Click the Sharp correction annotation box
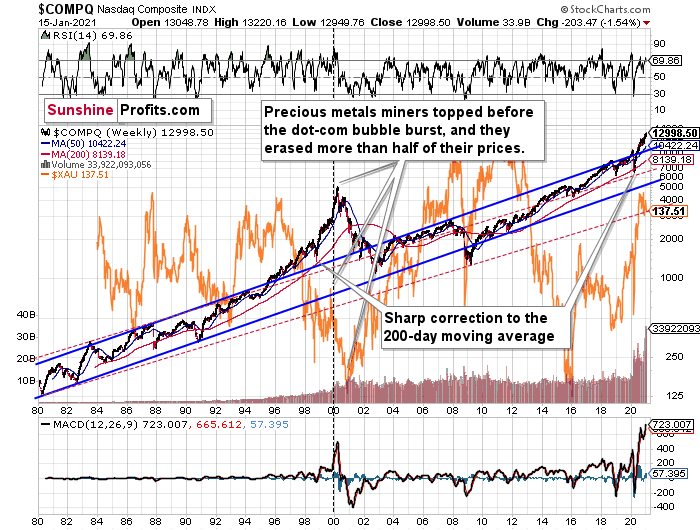Image resolution: width=700 pixels, height=530 pixels. 476,327
